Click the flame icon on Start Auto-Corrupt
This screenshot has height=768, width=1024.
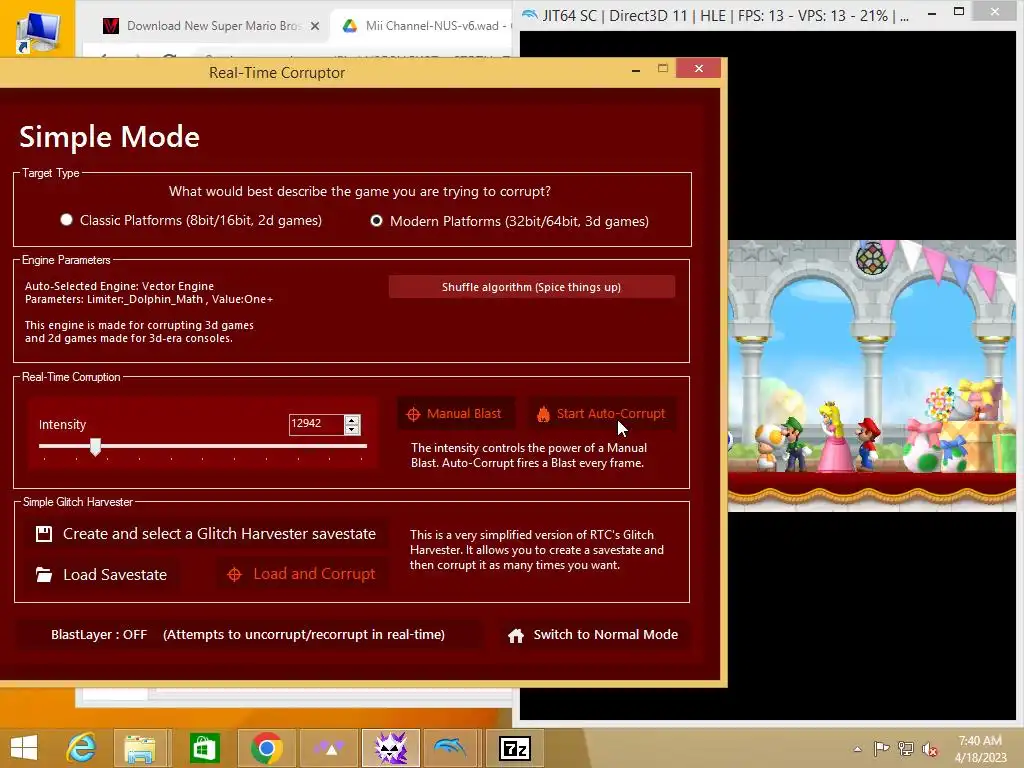coord(543,414)
